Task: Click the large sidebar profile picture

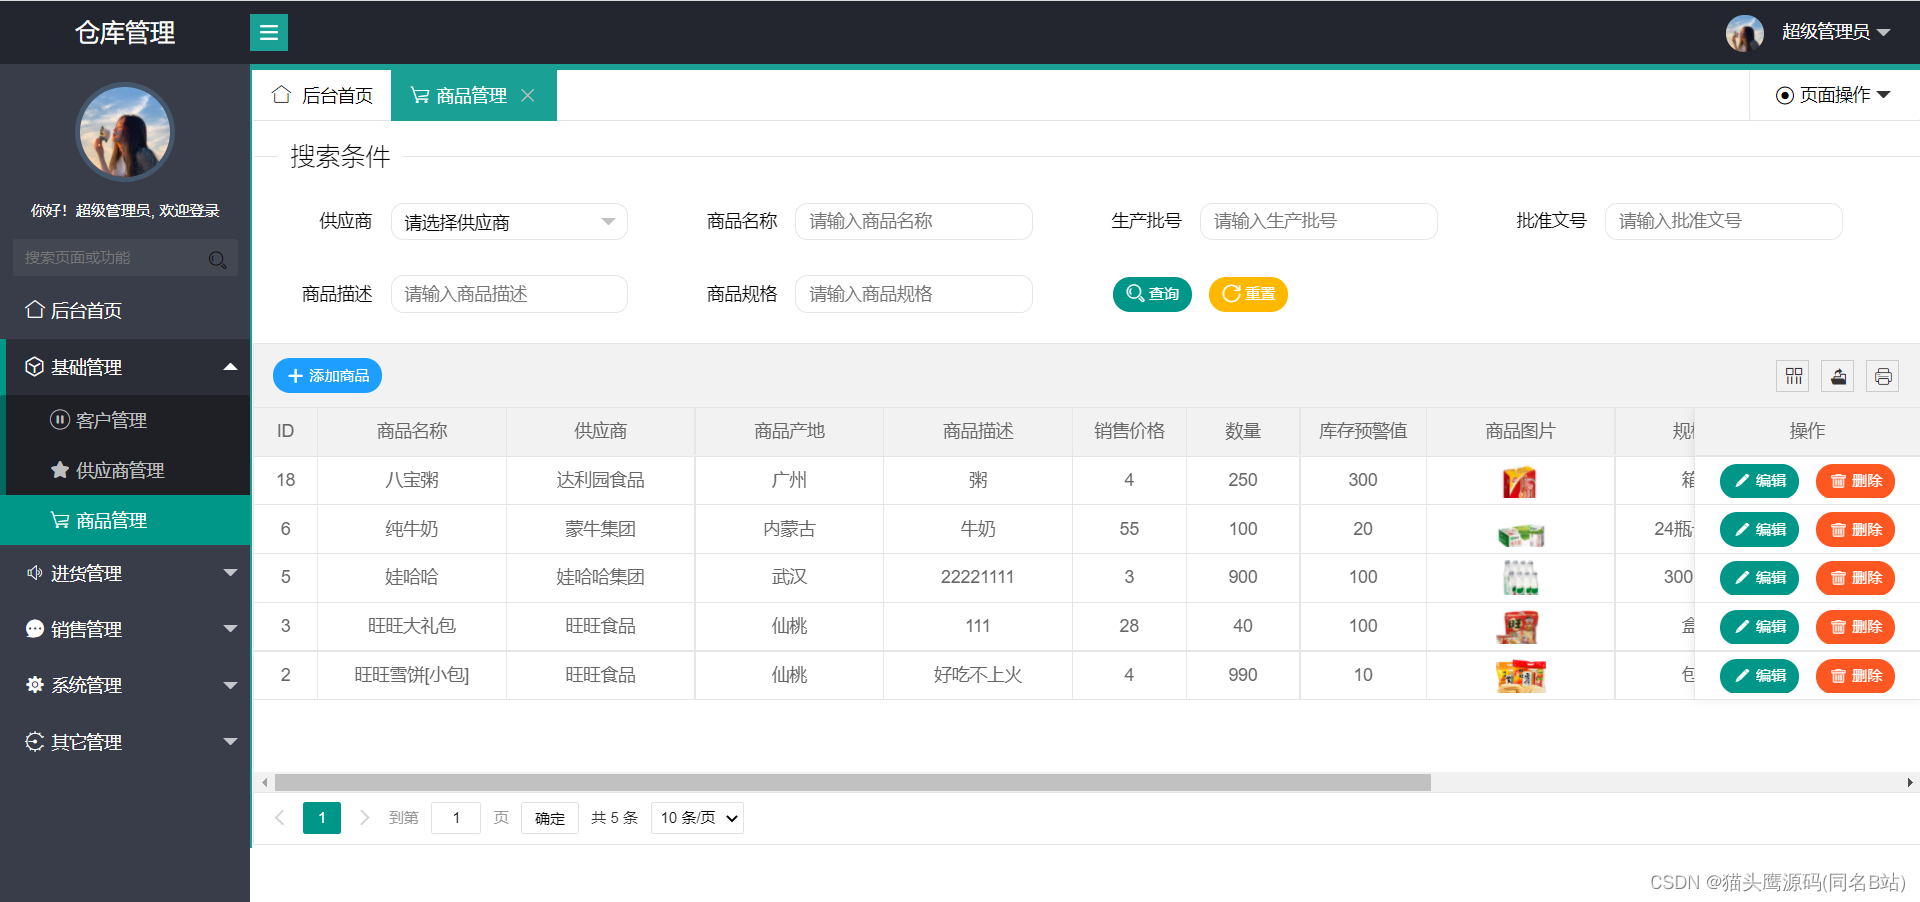Action: point(125,132)
